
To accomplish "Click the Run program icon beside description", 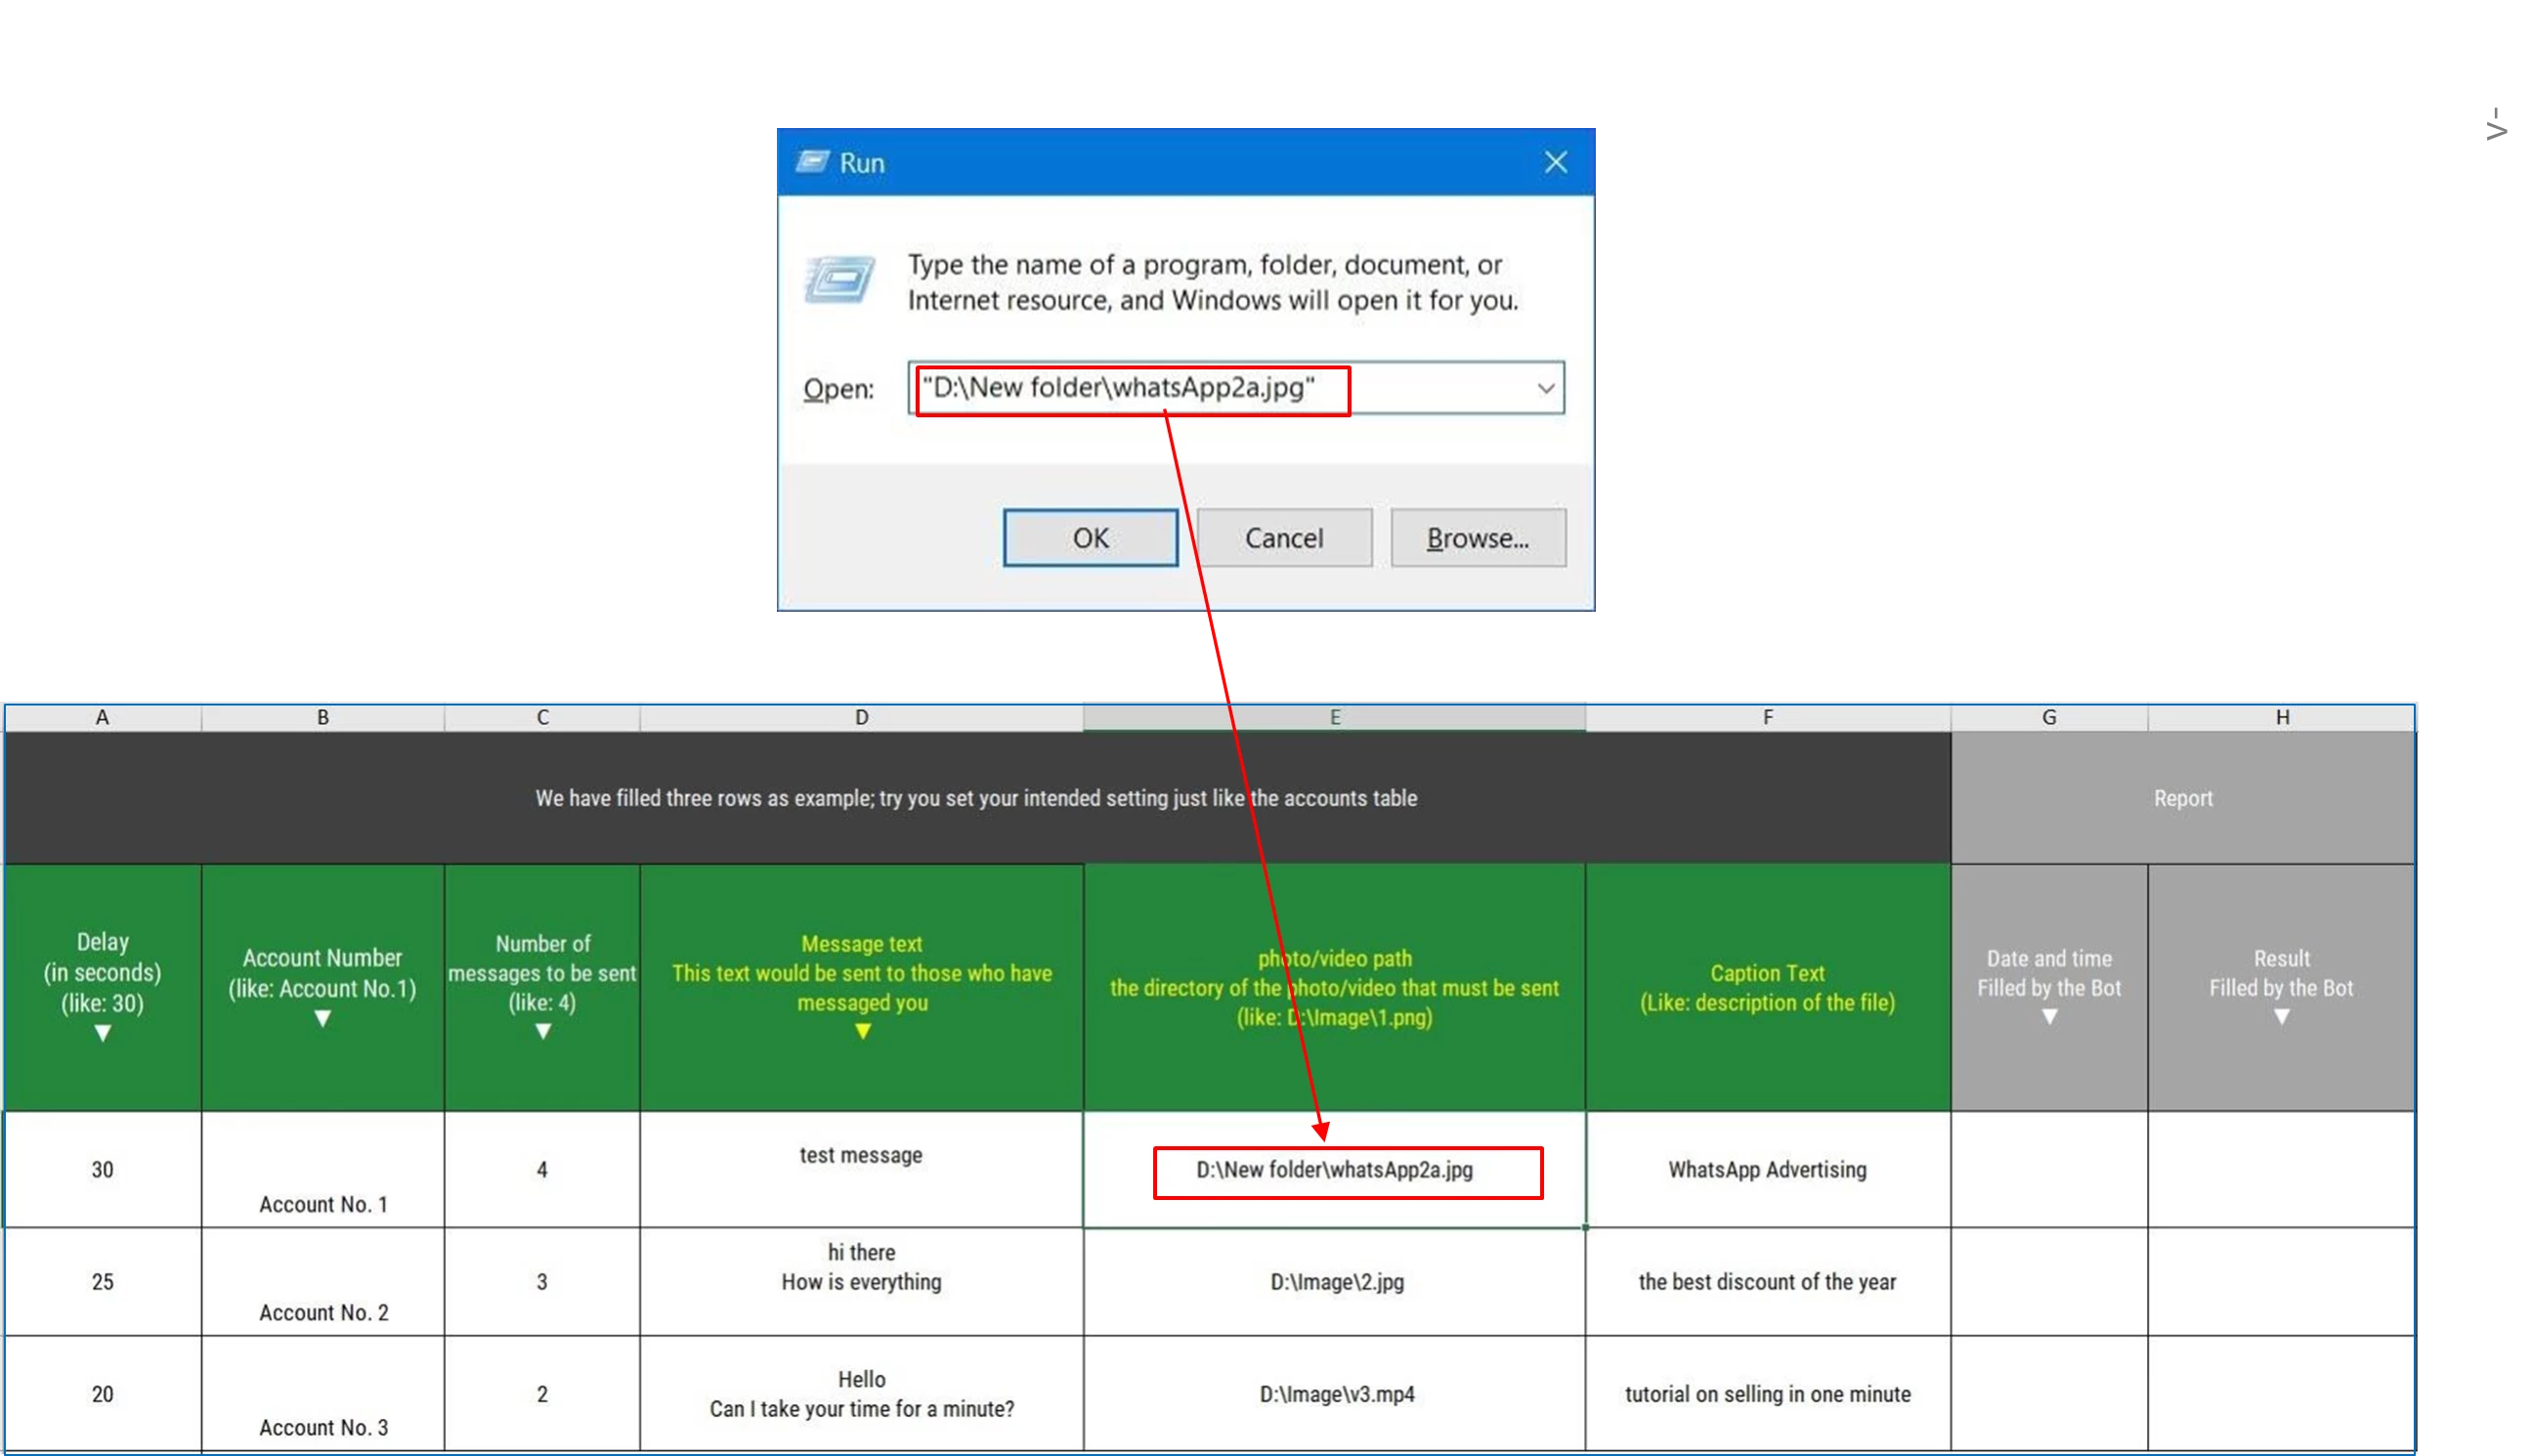I will (840, 280).
